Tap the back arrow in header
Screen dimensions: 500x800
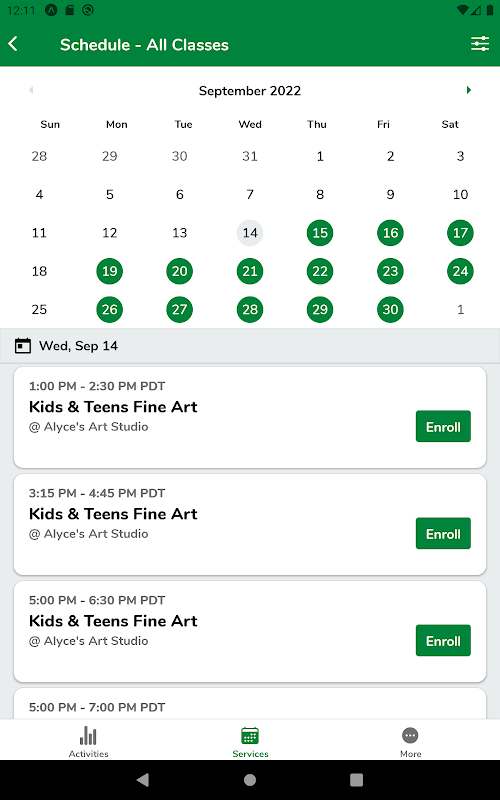[x=13, y=44]
